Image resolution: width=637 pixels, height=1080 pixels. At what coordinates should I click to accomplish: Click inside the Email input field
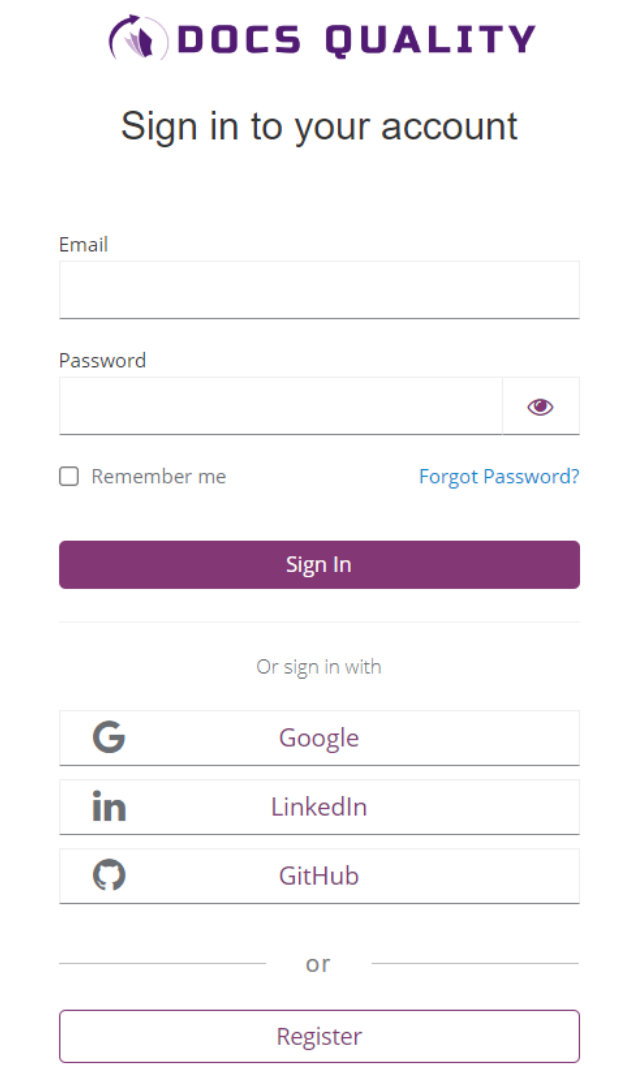click(x=318, y=289)
